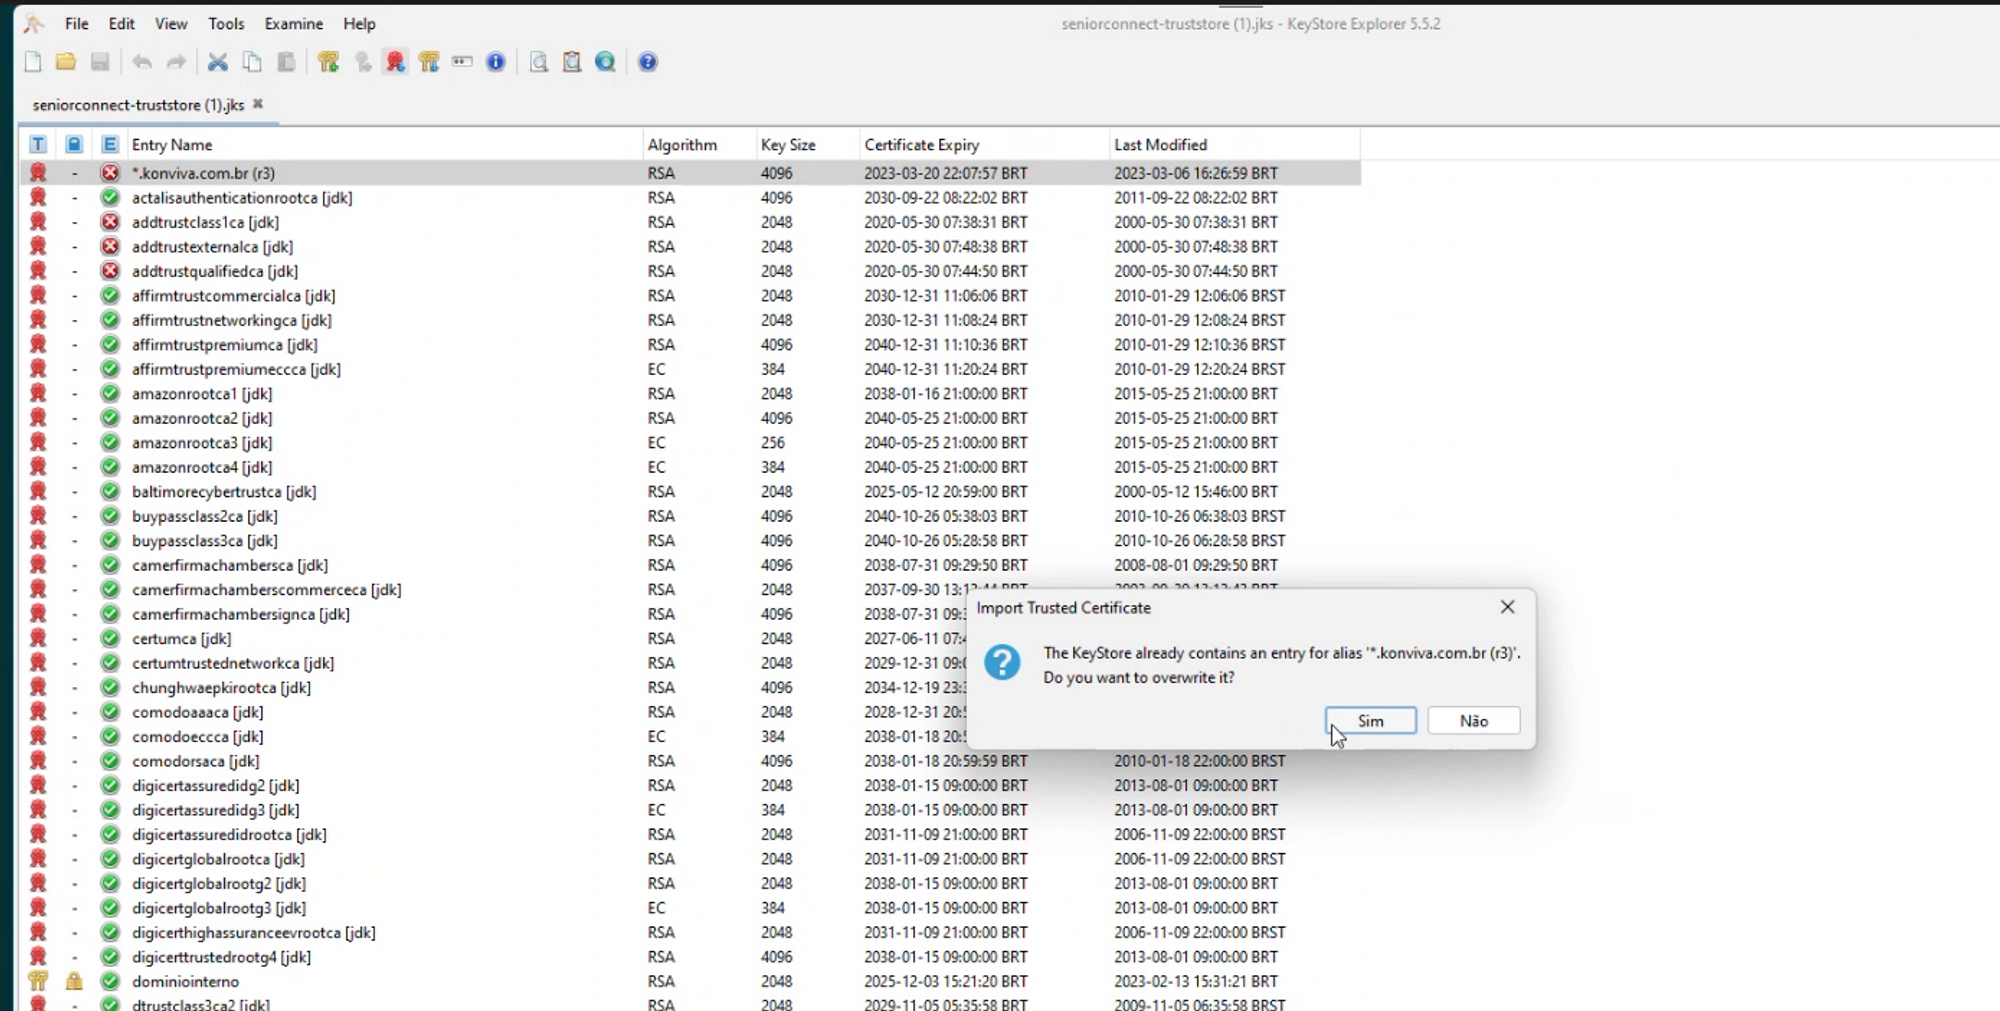
Task: Select the digicertglobalrootg2 [jdk] entry
Action: [219, 884]
